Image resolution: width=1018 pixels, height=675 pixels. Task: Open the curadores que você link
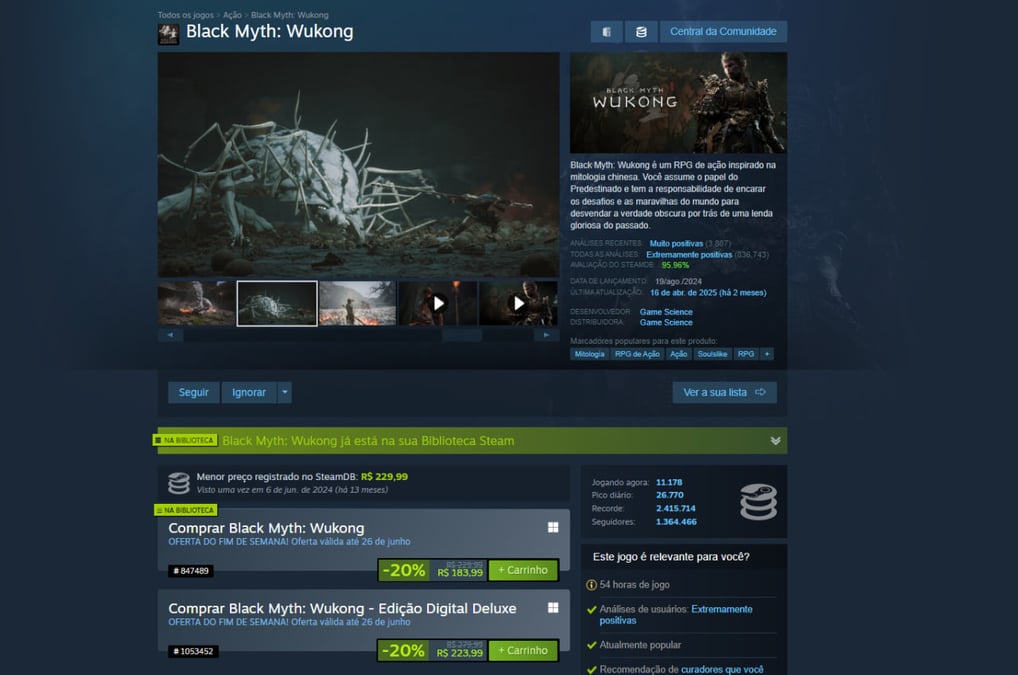tap(723, 669)
